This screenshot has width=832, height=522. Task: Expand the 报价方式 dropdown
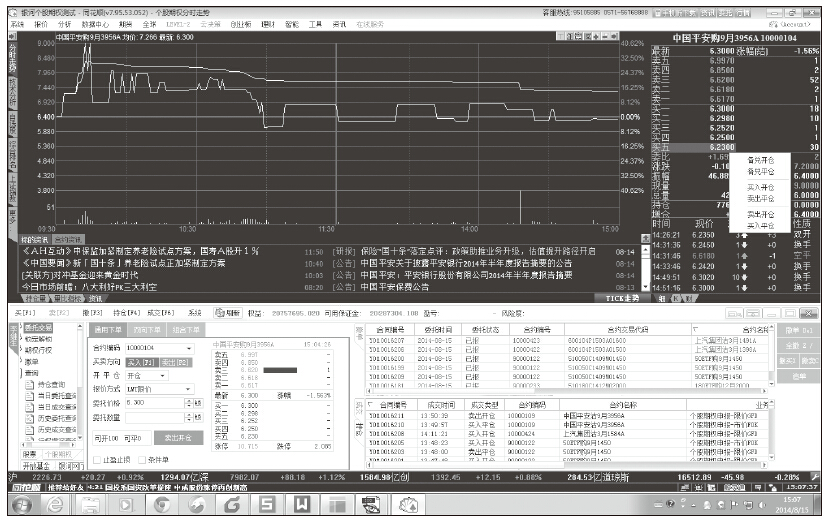coord(188,387)
